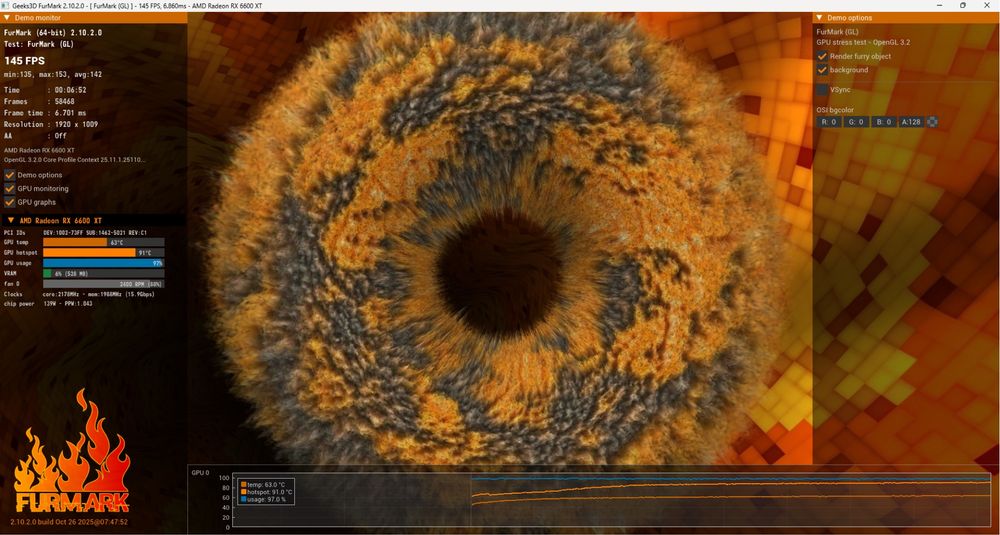Click the Frames 58468 row
This screenshot has width=1000, height=535.
[x=40, y=101]
